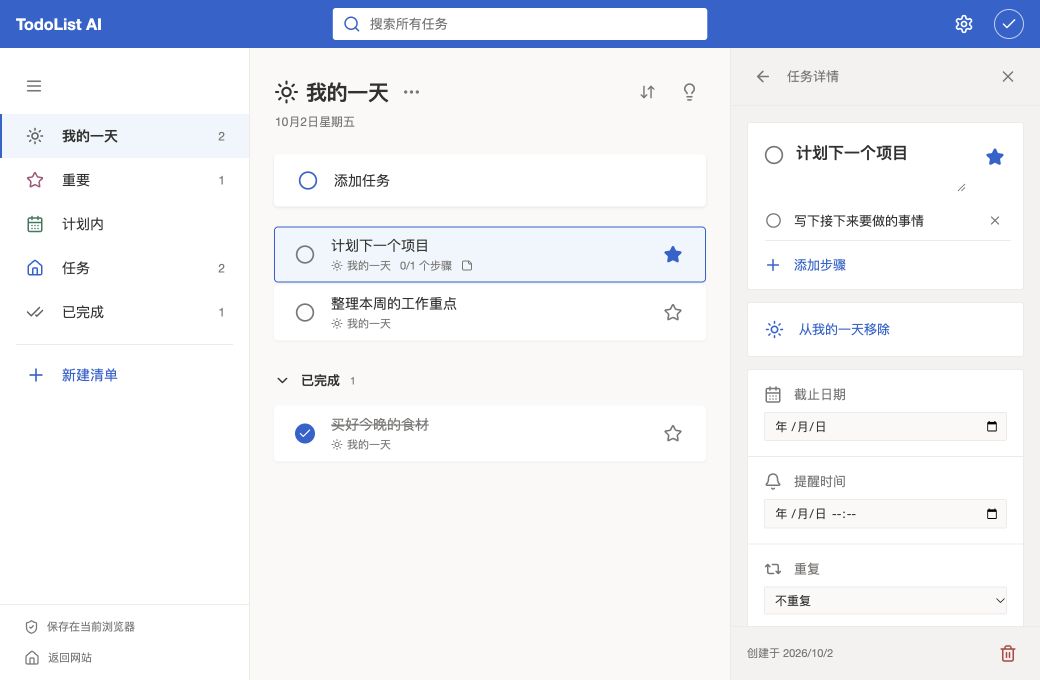Open the 已完成 list in sidebar
Screen dimensions: 1040x680
click(125, 312)
